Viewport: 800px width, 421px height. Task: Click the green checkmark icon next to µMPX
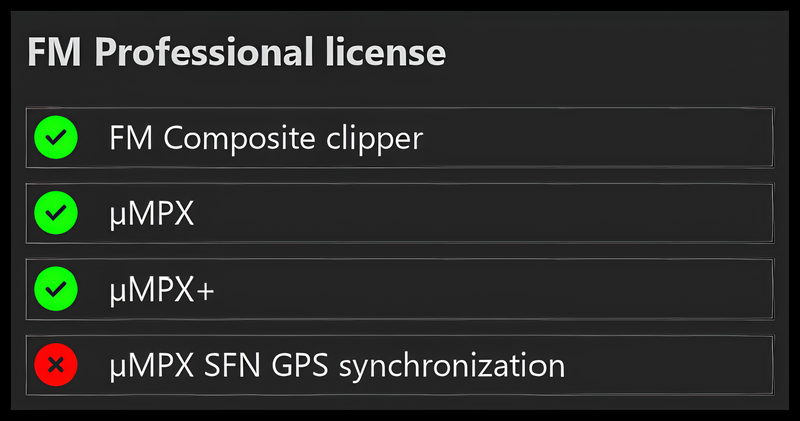tap(56, 213)
